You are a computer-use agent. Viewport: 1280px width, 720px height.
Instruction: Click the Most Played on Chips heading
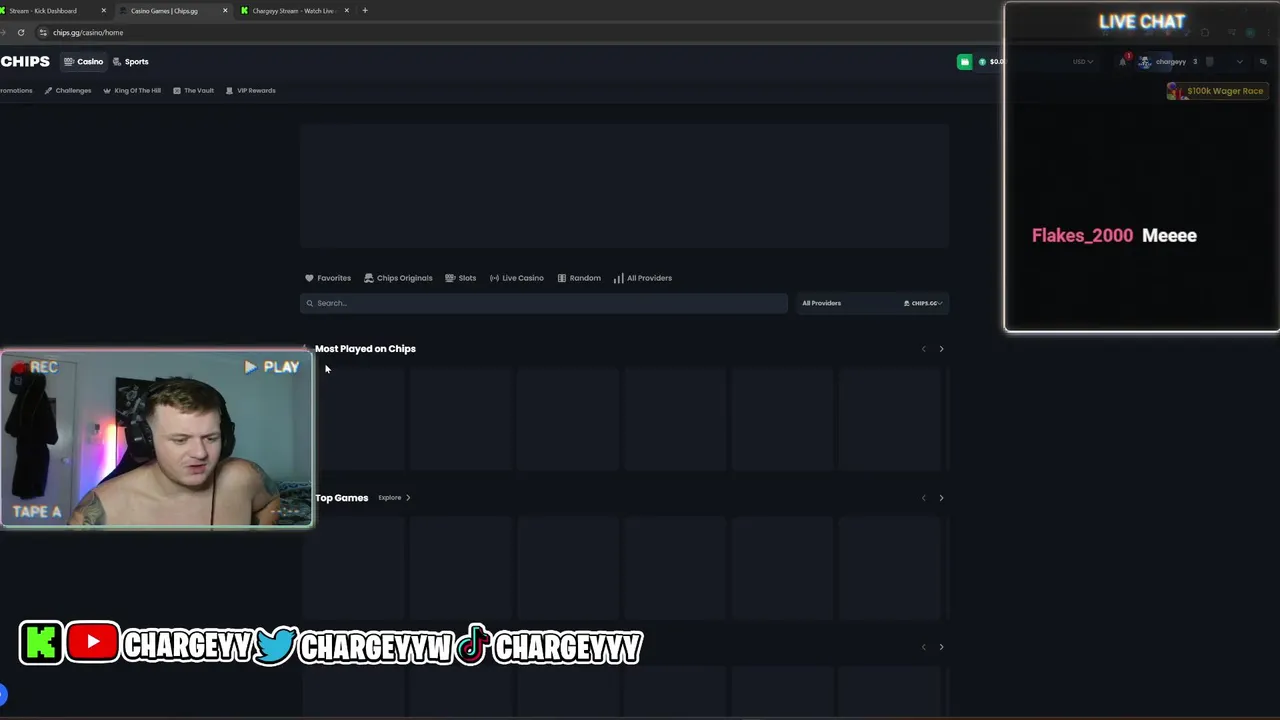[x=365, y=349]
